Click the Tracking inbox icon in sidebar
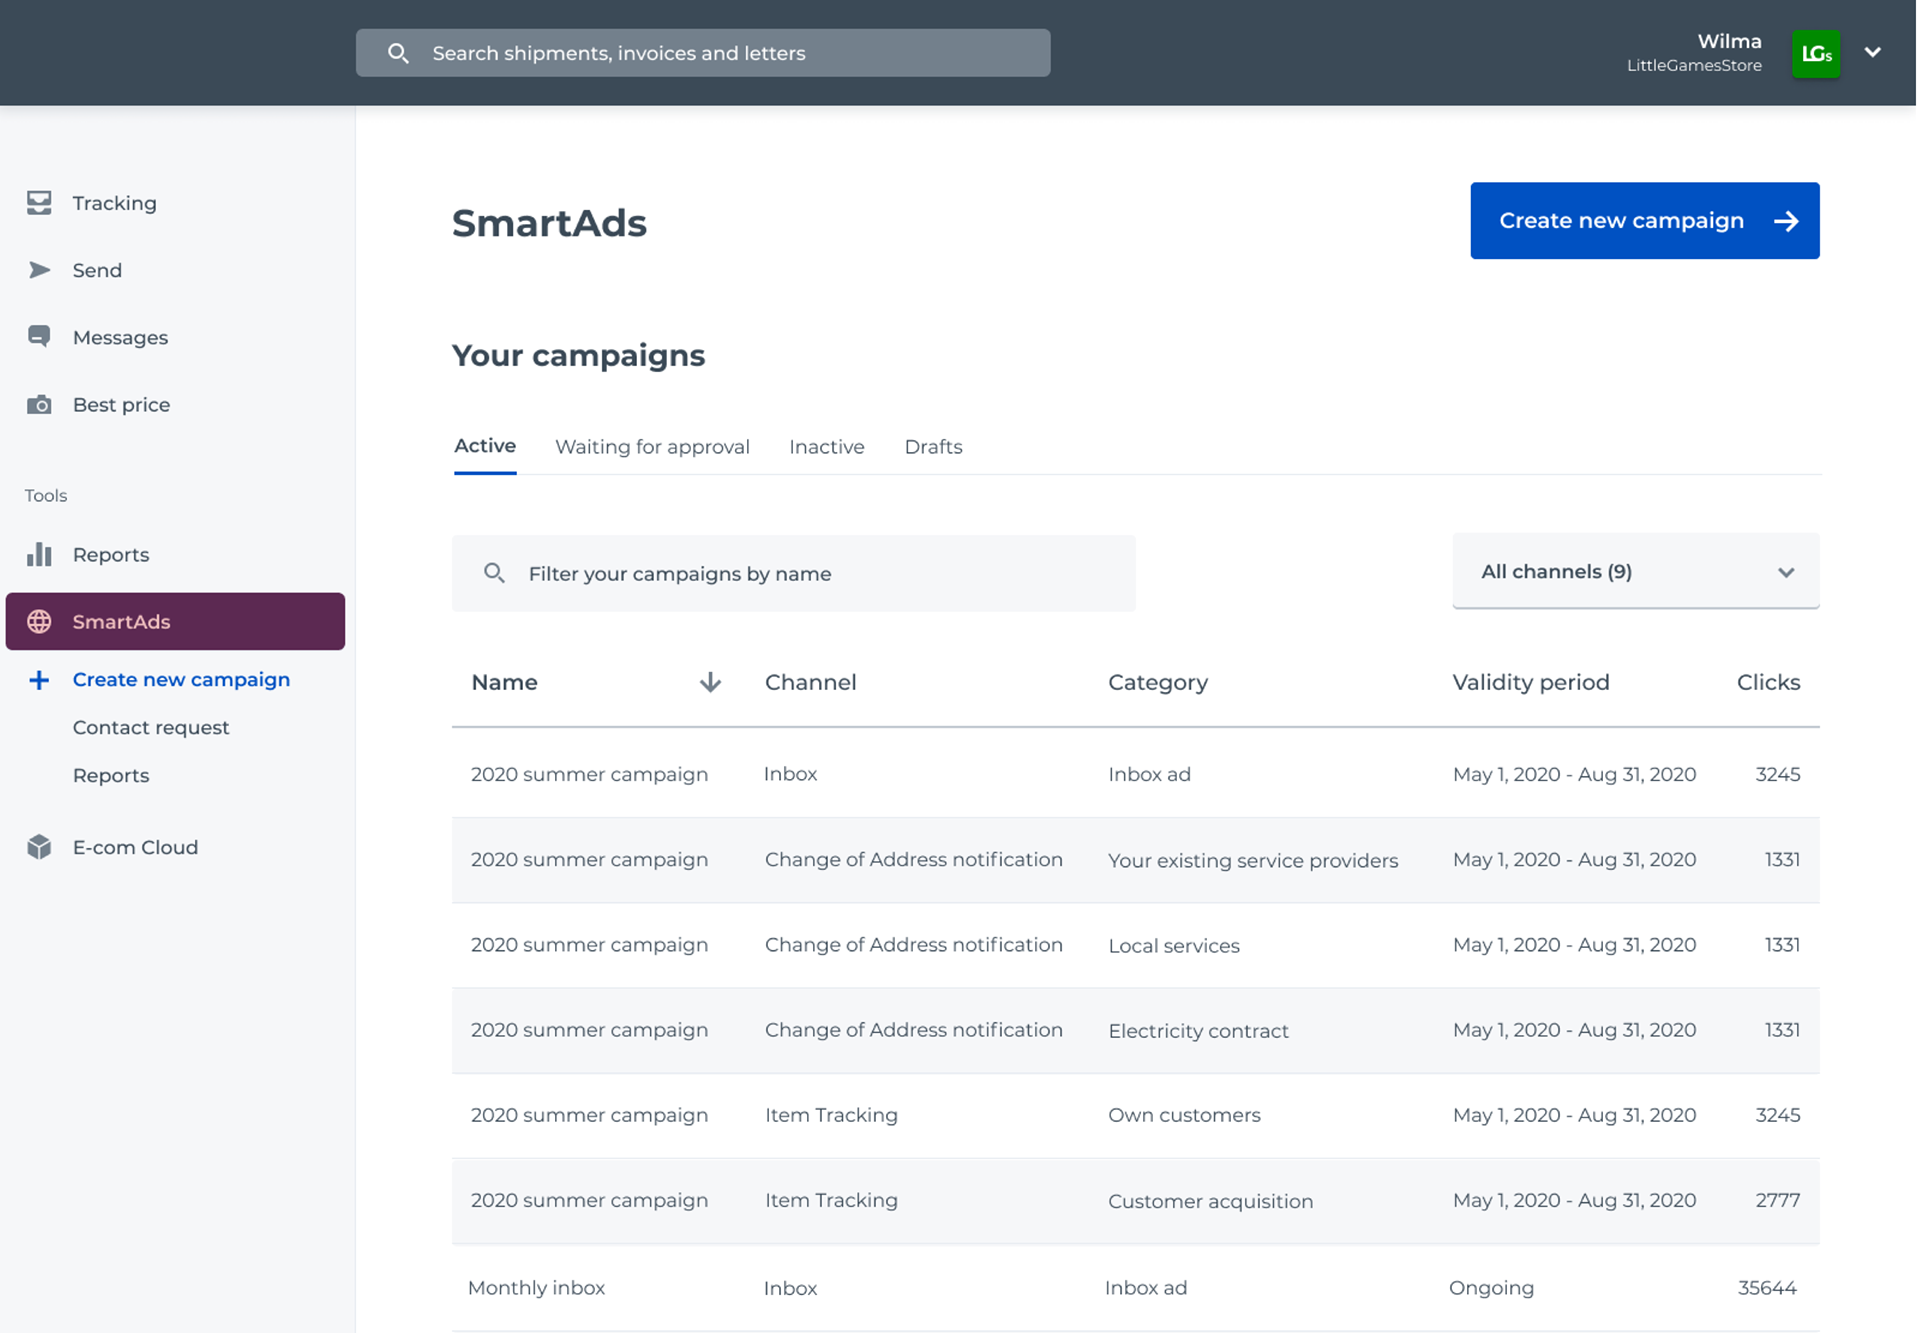This screenshot has width=1920, height=1333. pos(39,203)
